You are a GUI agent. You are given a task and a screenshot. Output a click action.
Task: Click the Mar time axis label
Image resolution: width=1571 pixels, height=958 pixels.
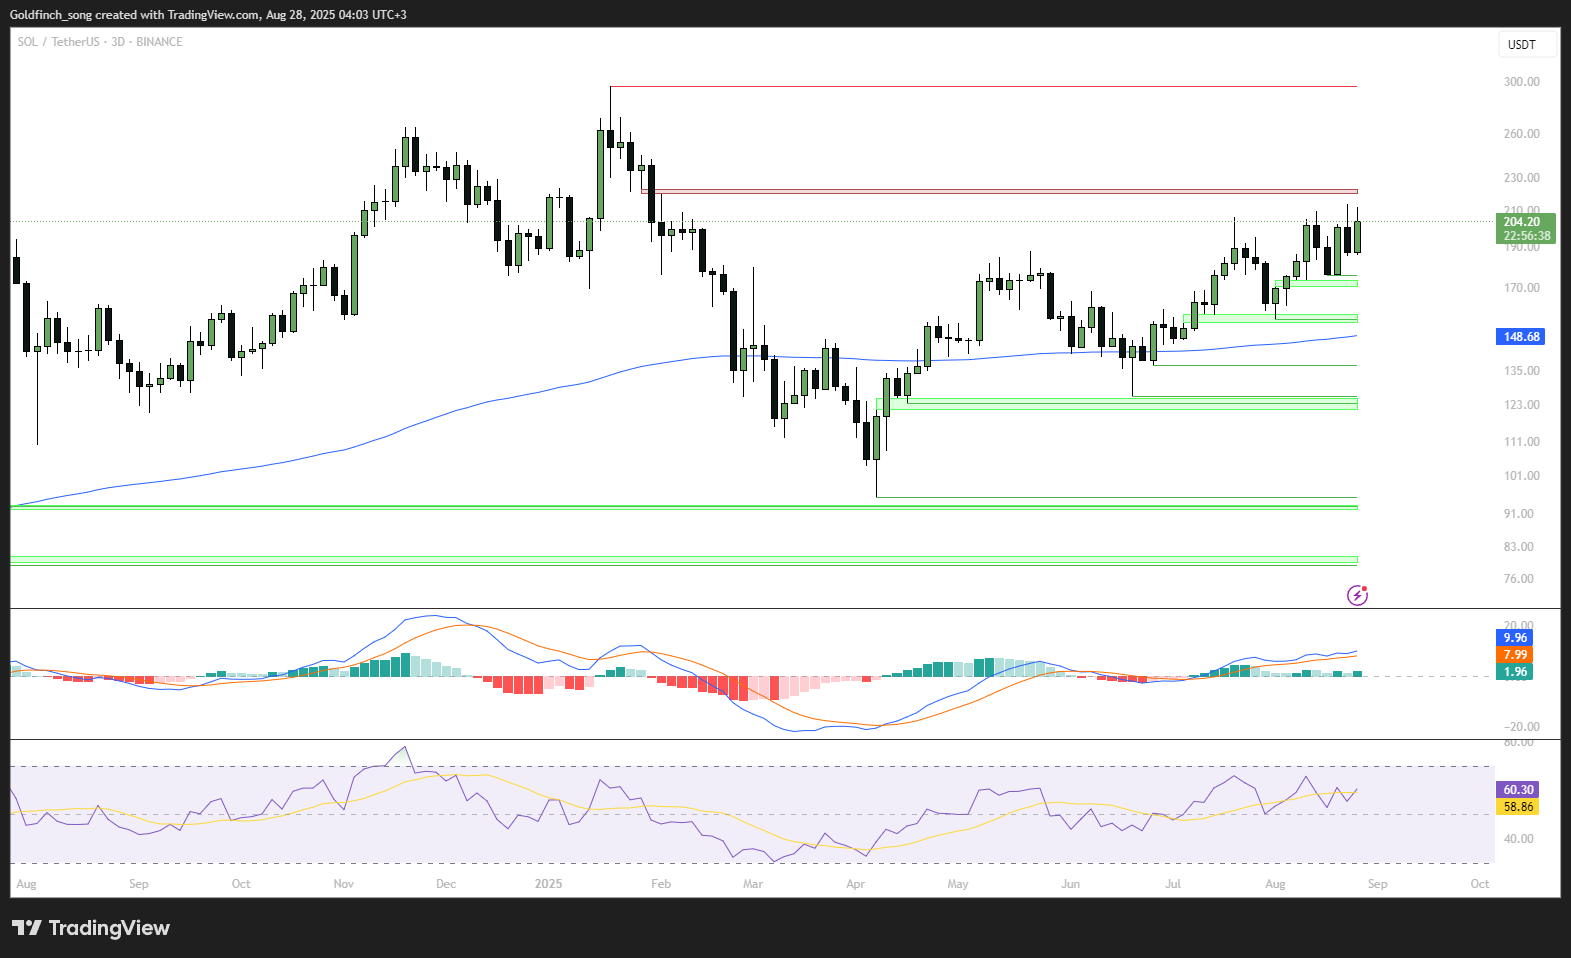point(753,884)
